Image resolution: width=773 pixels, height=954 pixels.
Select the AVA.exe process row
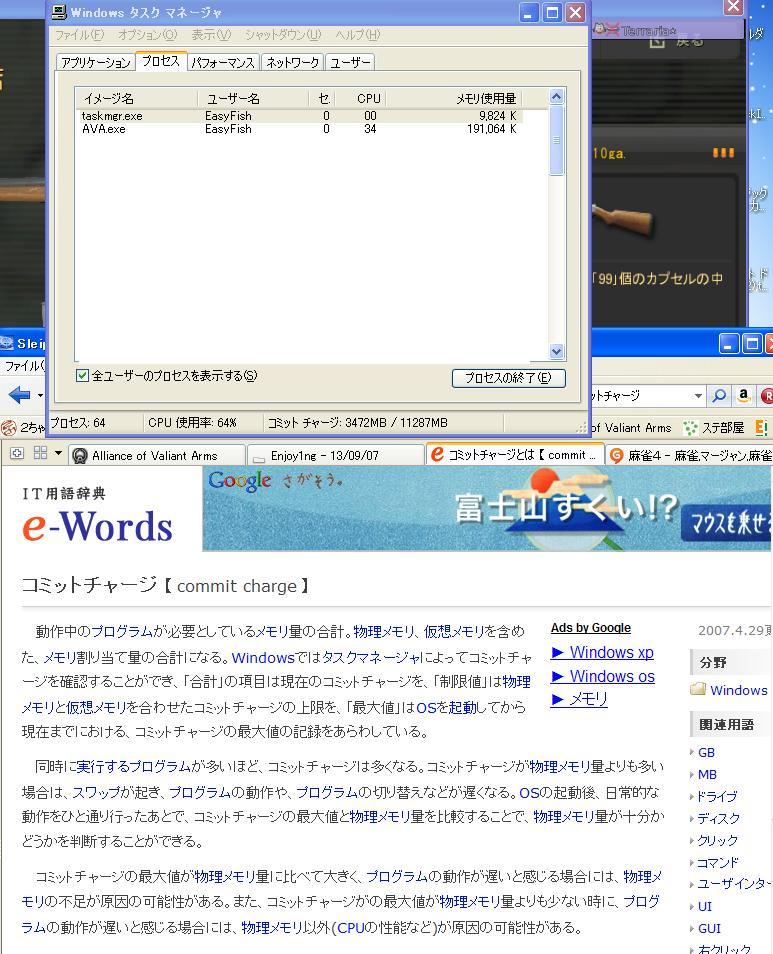(x=104, y=129)
